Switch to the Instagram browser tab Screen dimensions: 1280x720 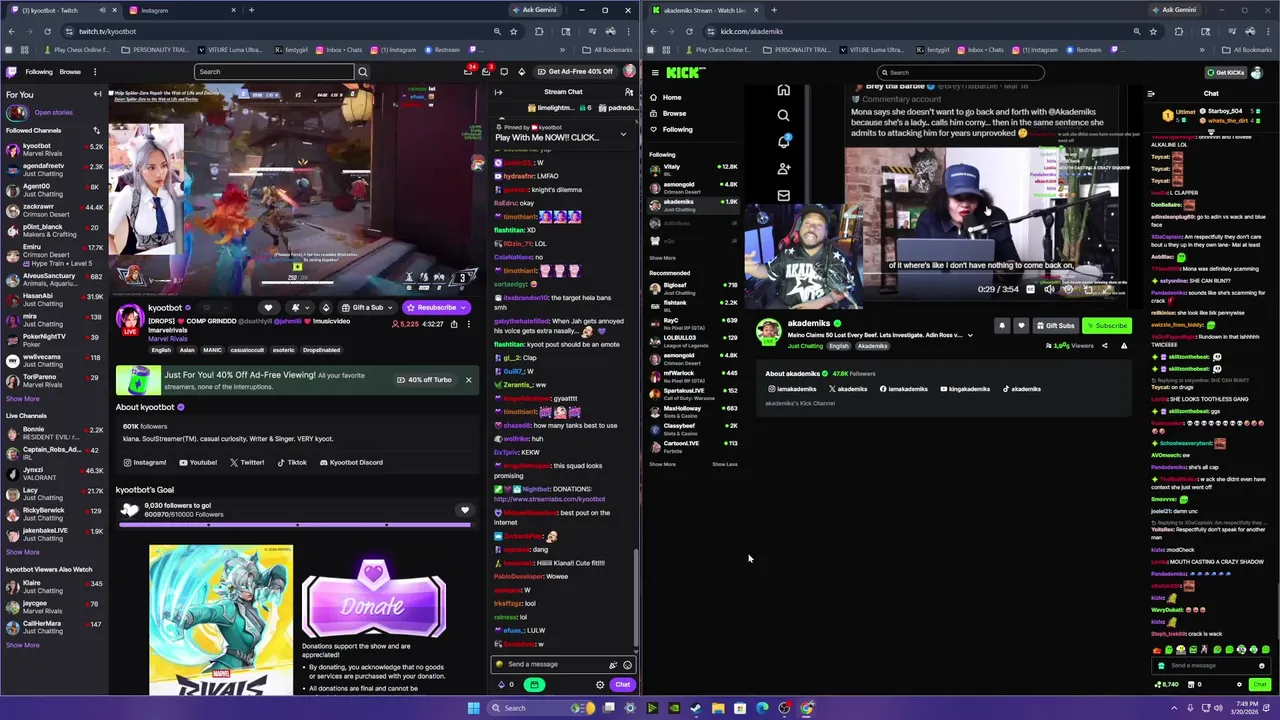tap(181, 10)
